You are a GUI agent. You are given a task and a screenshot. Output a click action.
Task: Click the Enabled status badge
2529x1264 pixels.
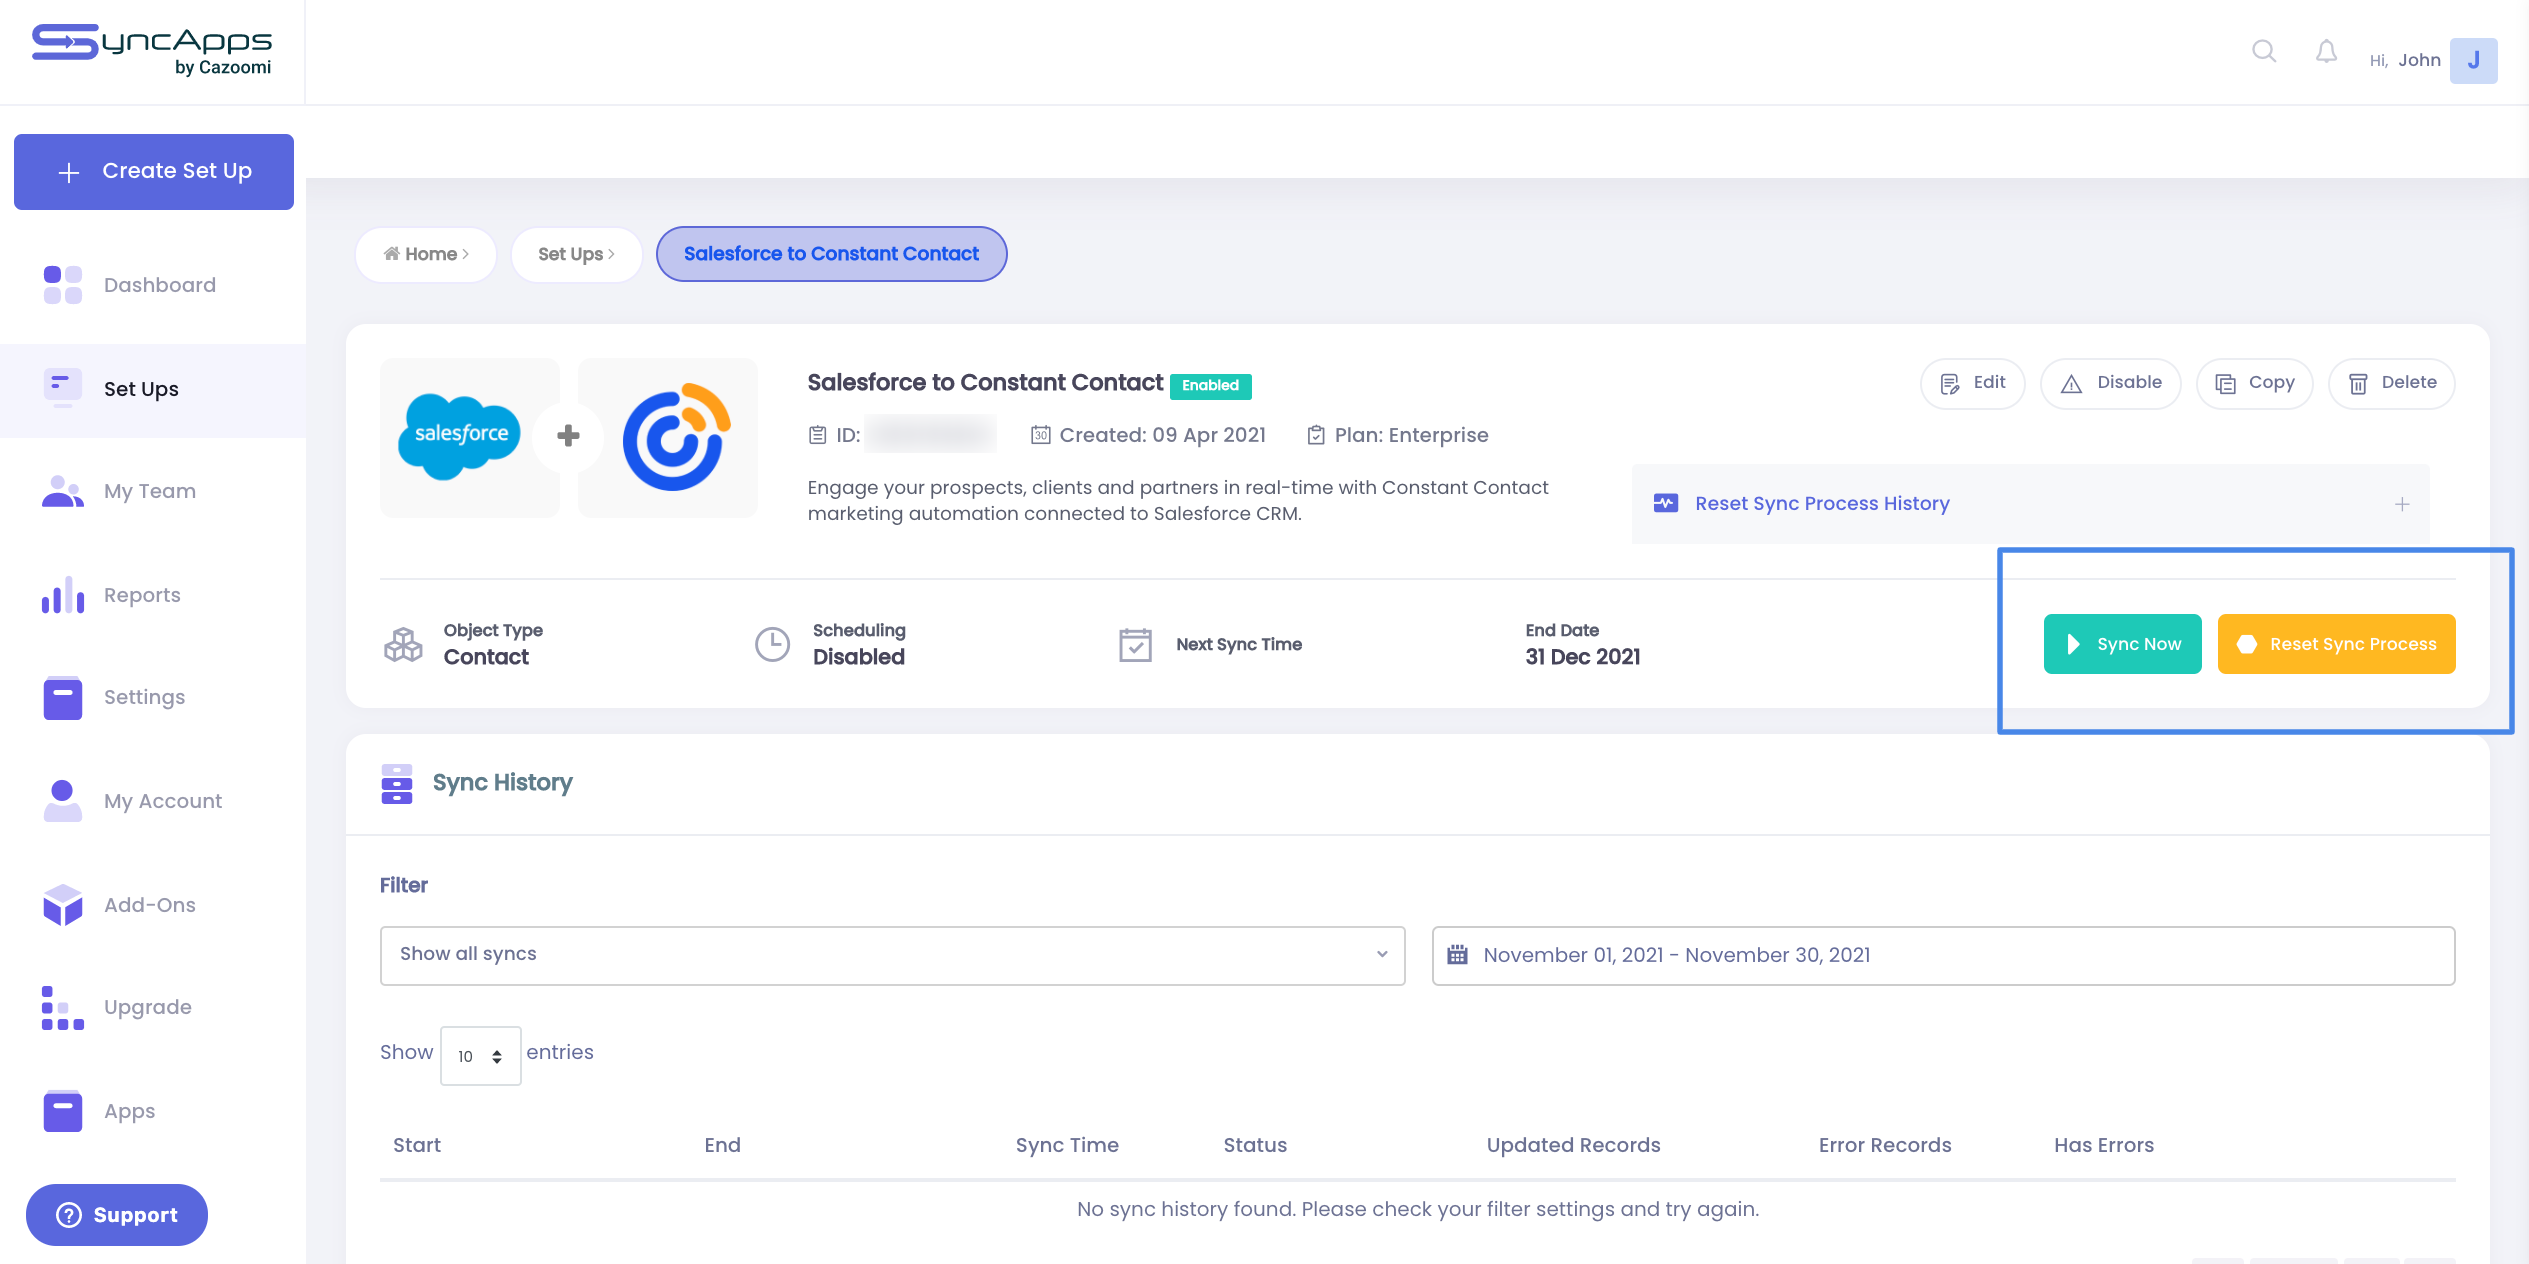point(1210,386)
